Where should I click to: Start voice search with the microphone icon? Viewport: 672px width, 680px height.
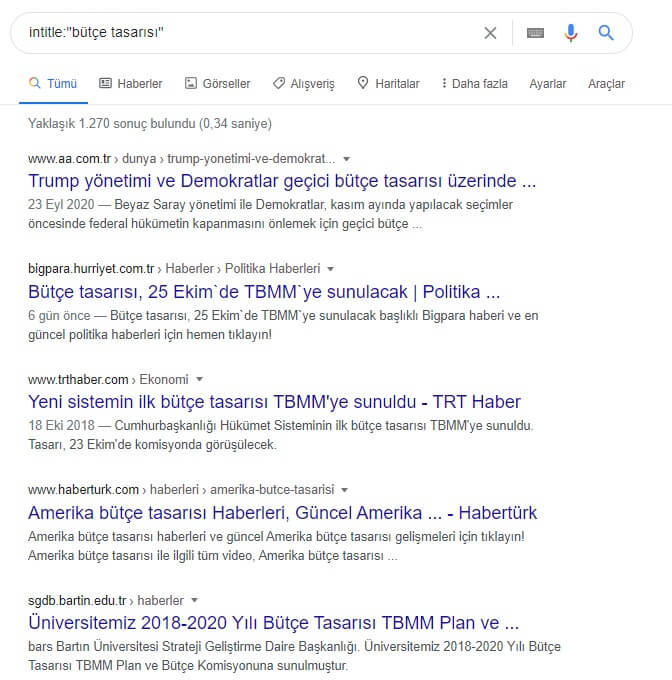(x=571, y=33)
